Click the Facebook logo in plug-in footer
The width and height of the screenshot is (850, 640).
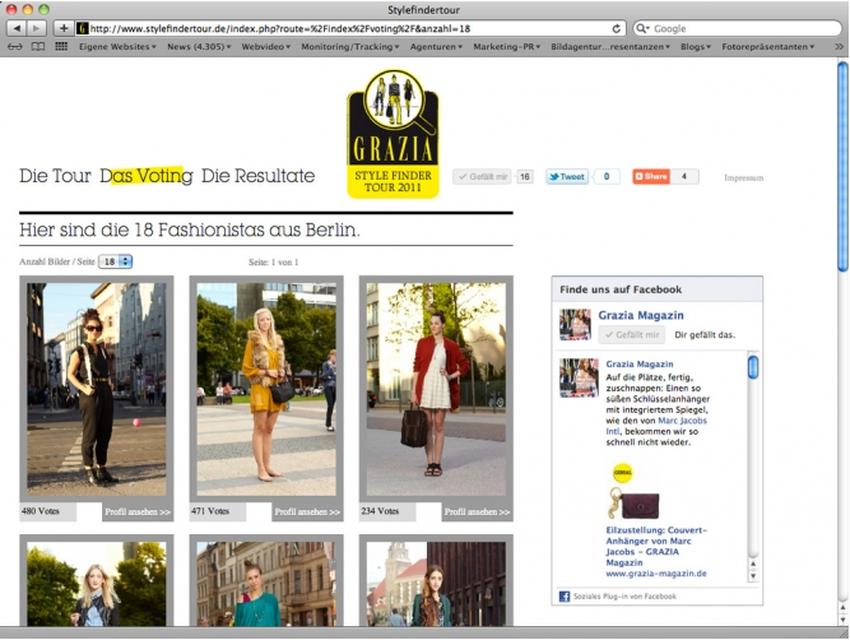coord(564,596)
